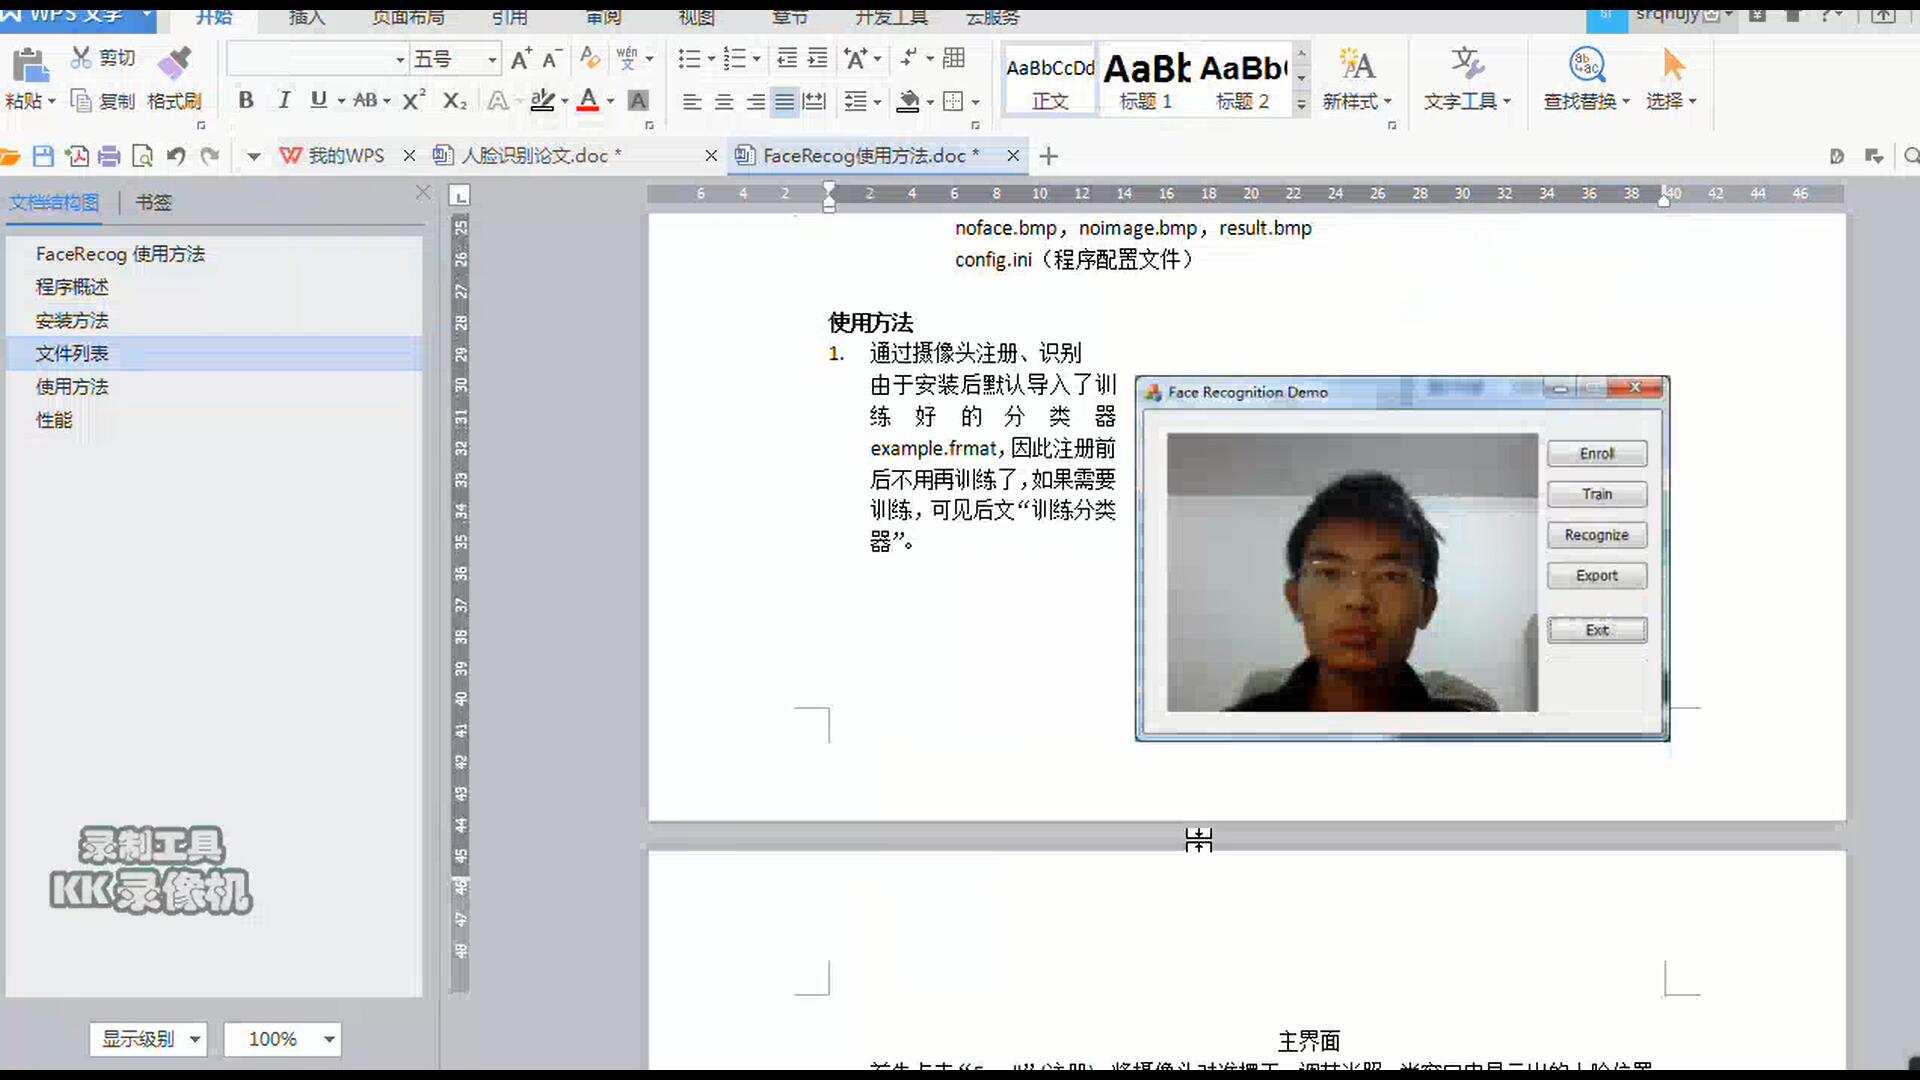The width and height of the screenshot is (1920, 1080).
Task: Toggle strikethrough AB formatting
Action: point(365,100)
